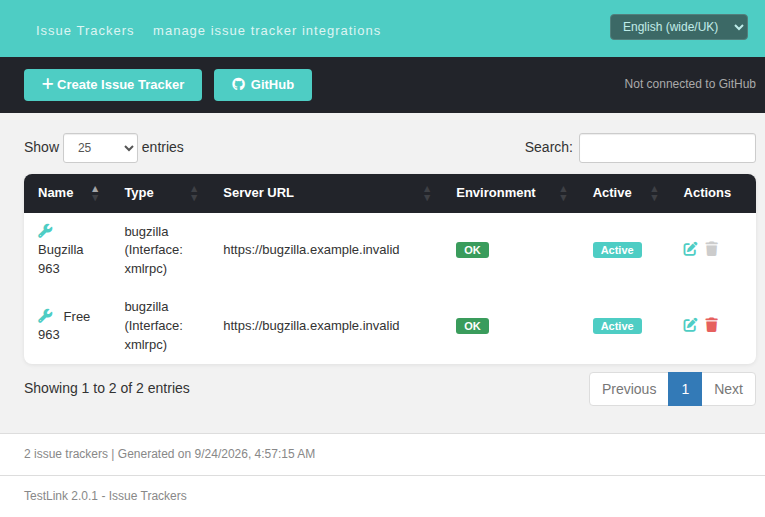Sort table by Active column arrows
Screen dimensions: 765x517
(x=654, y=193)
